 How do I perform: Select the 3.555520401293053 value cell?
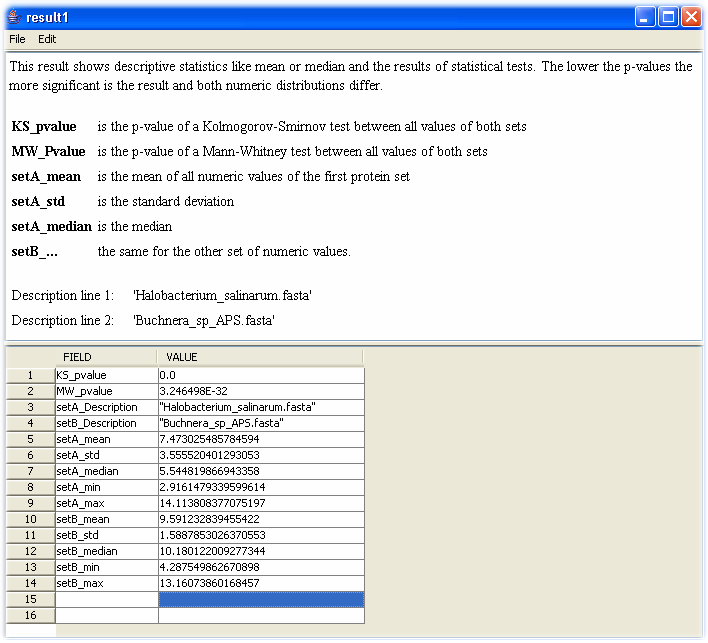point(261,456)
